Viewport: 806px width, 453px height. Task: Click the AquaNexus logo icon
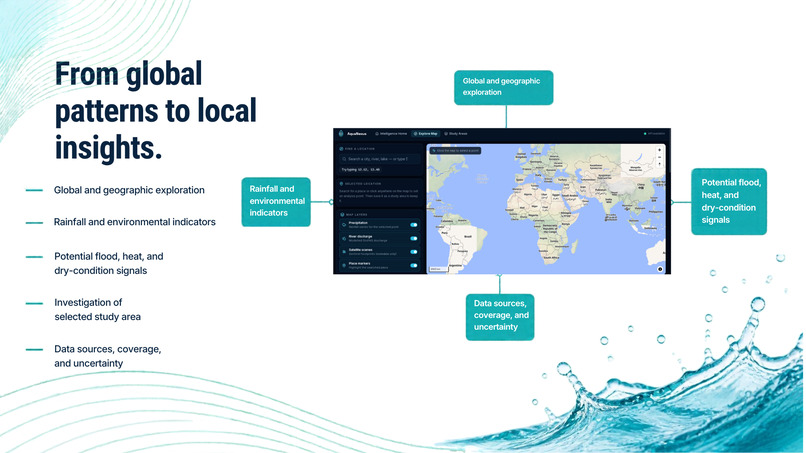pyautogui.click(x=341, y=134)
